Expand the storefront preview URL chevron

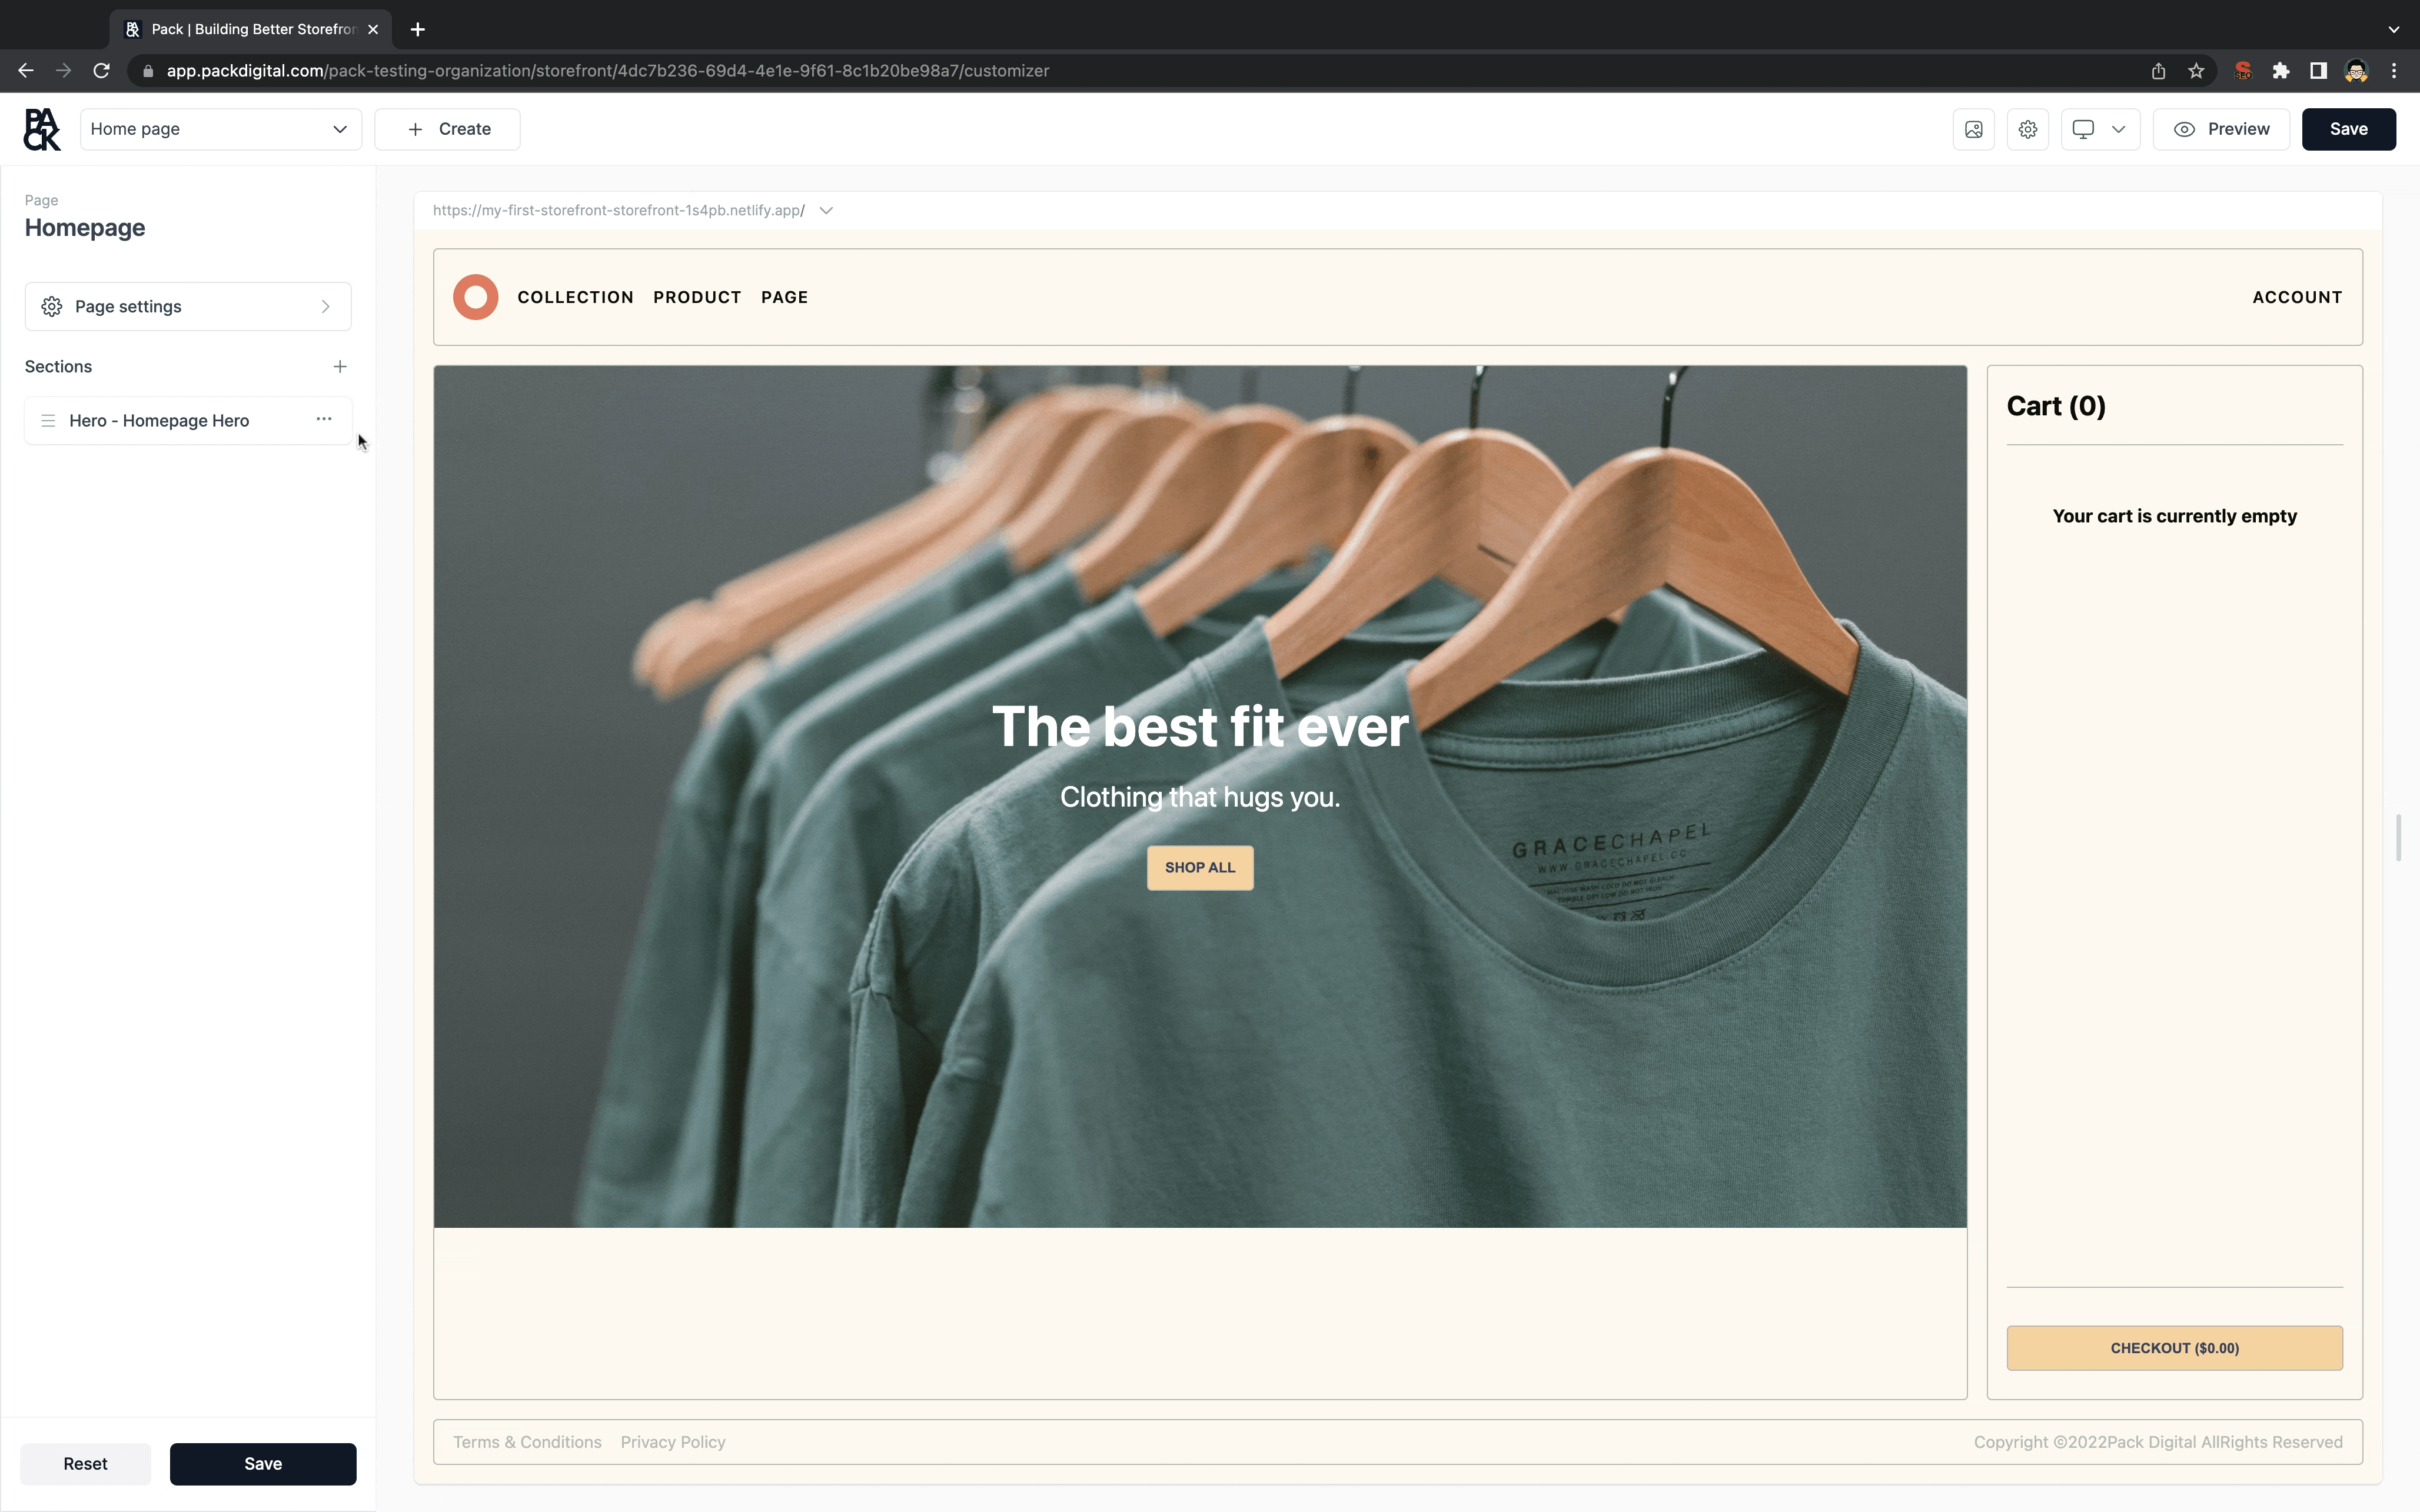click(x=826, y=210)
